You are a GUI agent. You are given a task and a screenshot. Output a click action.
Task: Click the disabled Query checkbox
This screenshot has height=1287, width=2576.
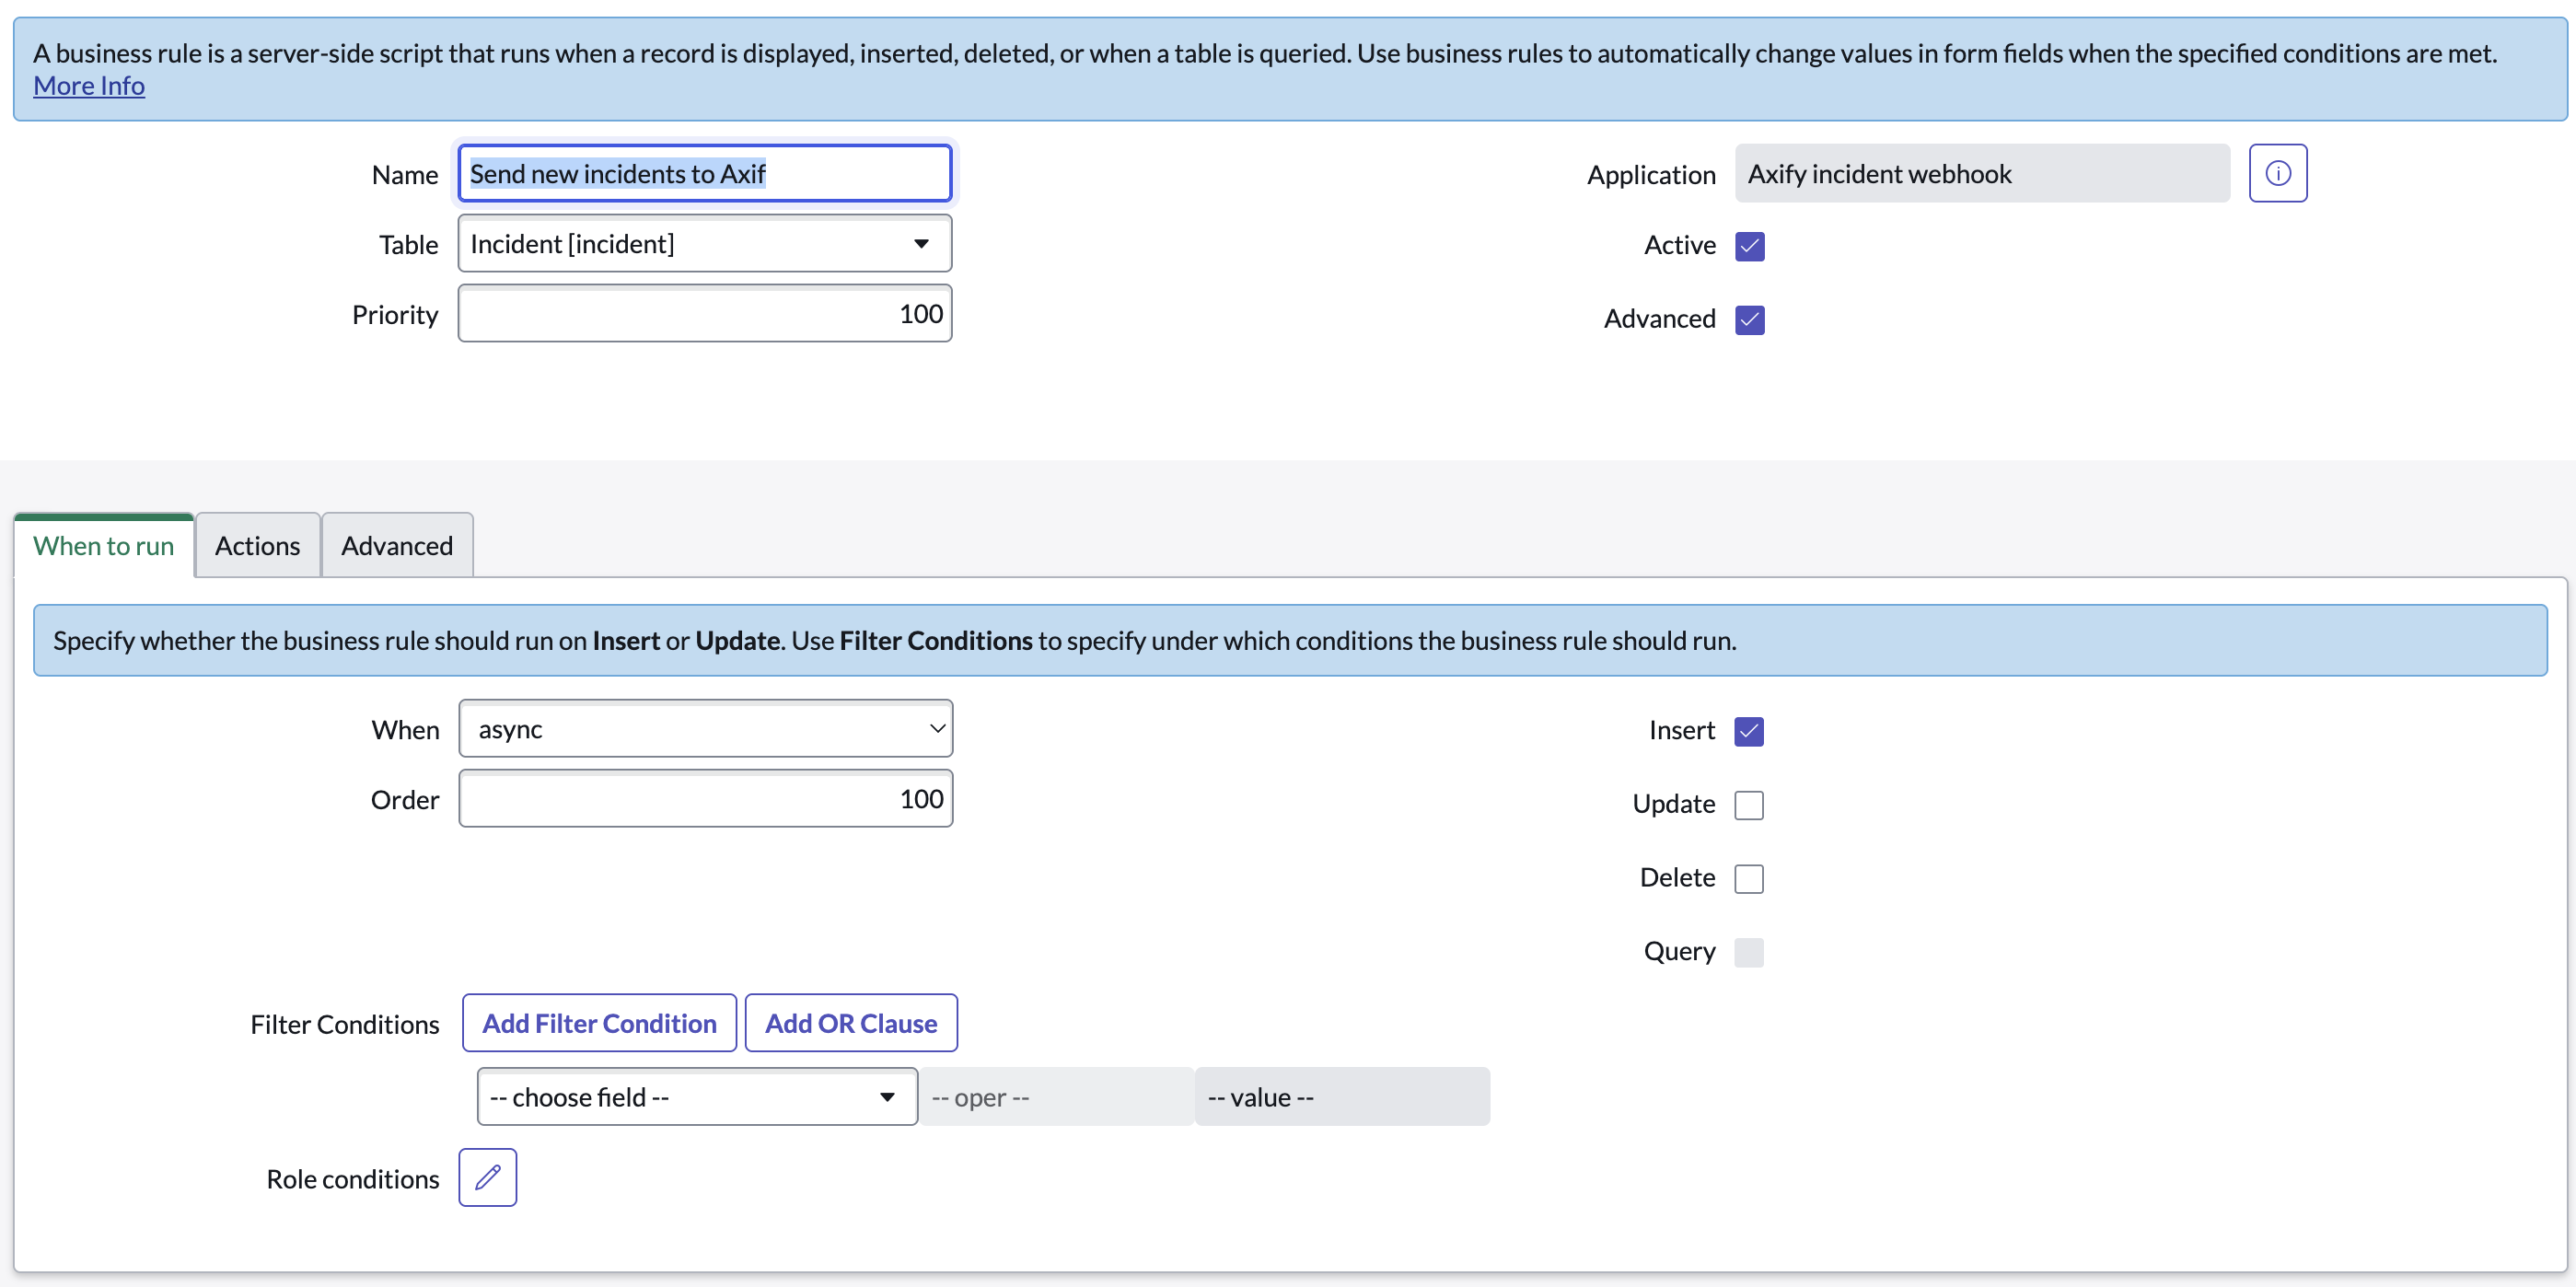pyautogui.click(x=1748, y=952)
